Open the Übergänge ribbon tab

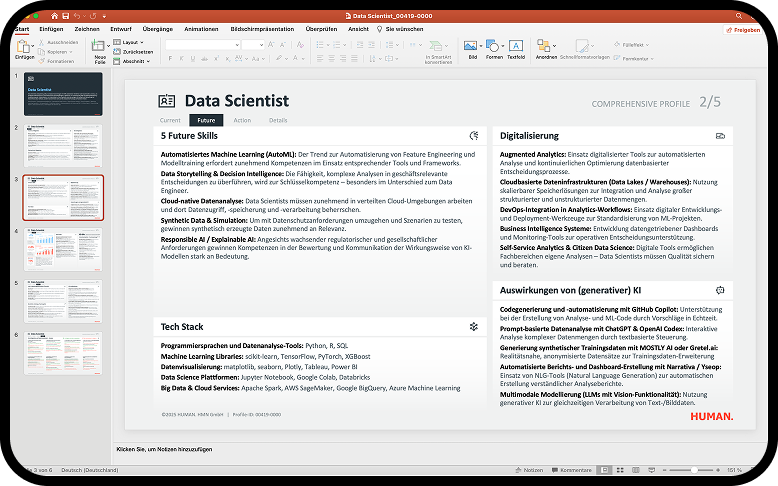(x=157, y=29)
